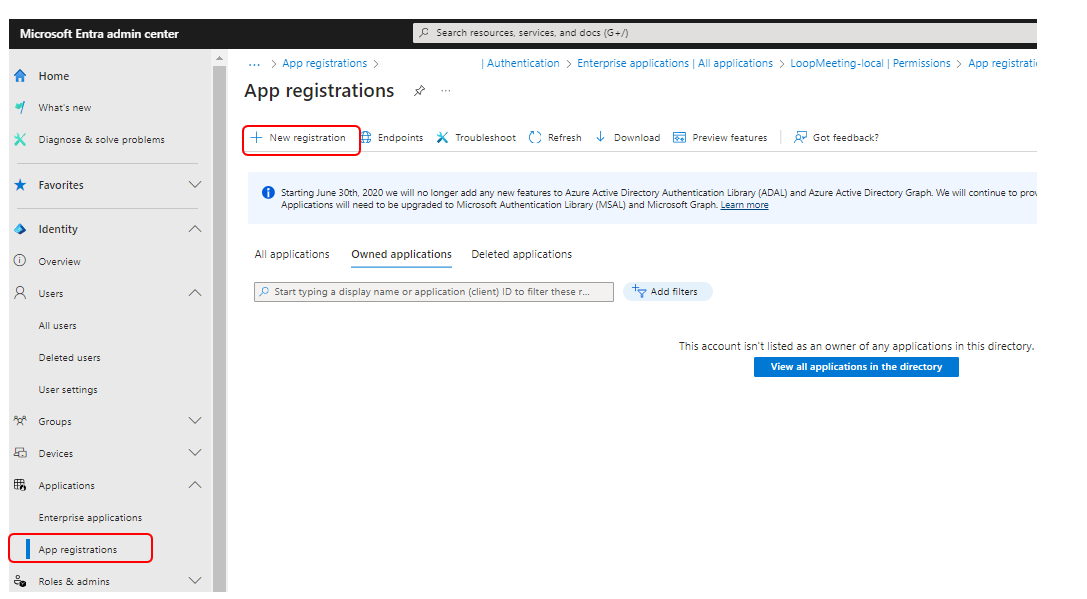Viewport: 1087px width, 599px height.
Task: Click the Favorites star icon
Action: coord(20,185)
